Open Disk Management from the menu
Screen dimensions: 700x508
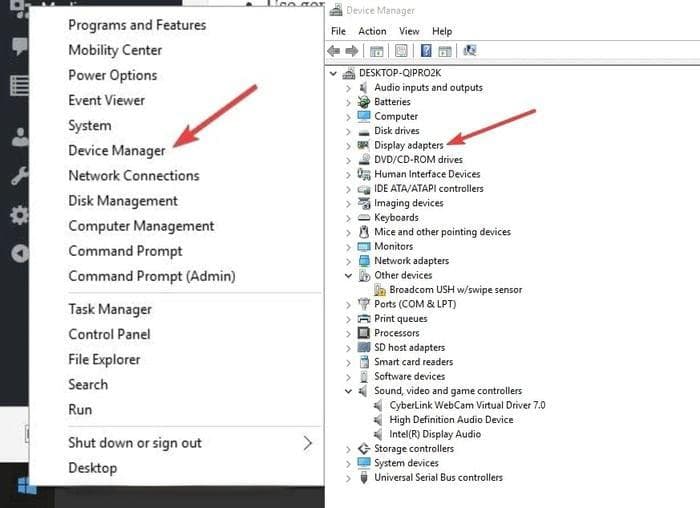123,201
